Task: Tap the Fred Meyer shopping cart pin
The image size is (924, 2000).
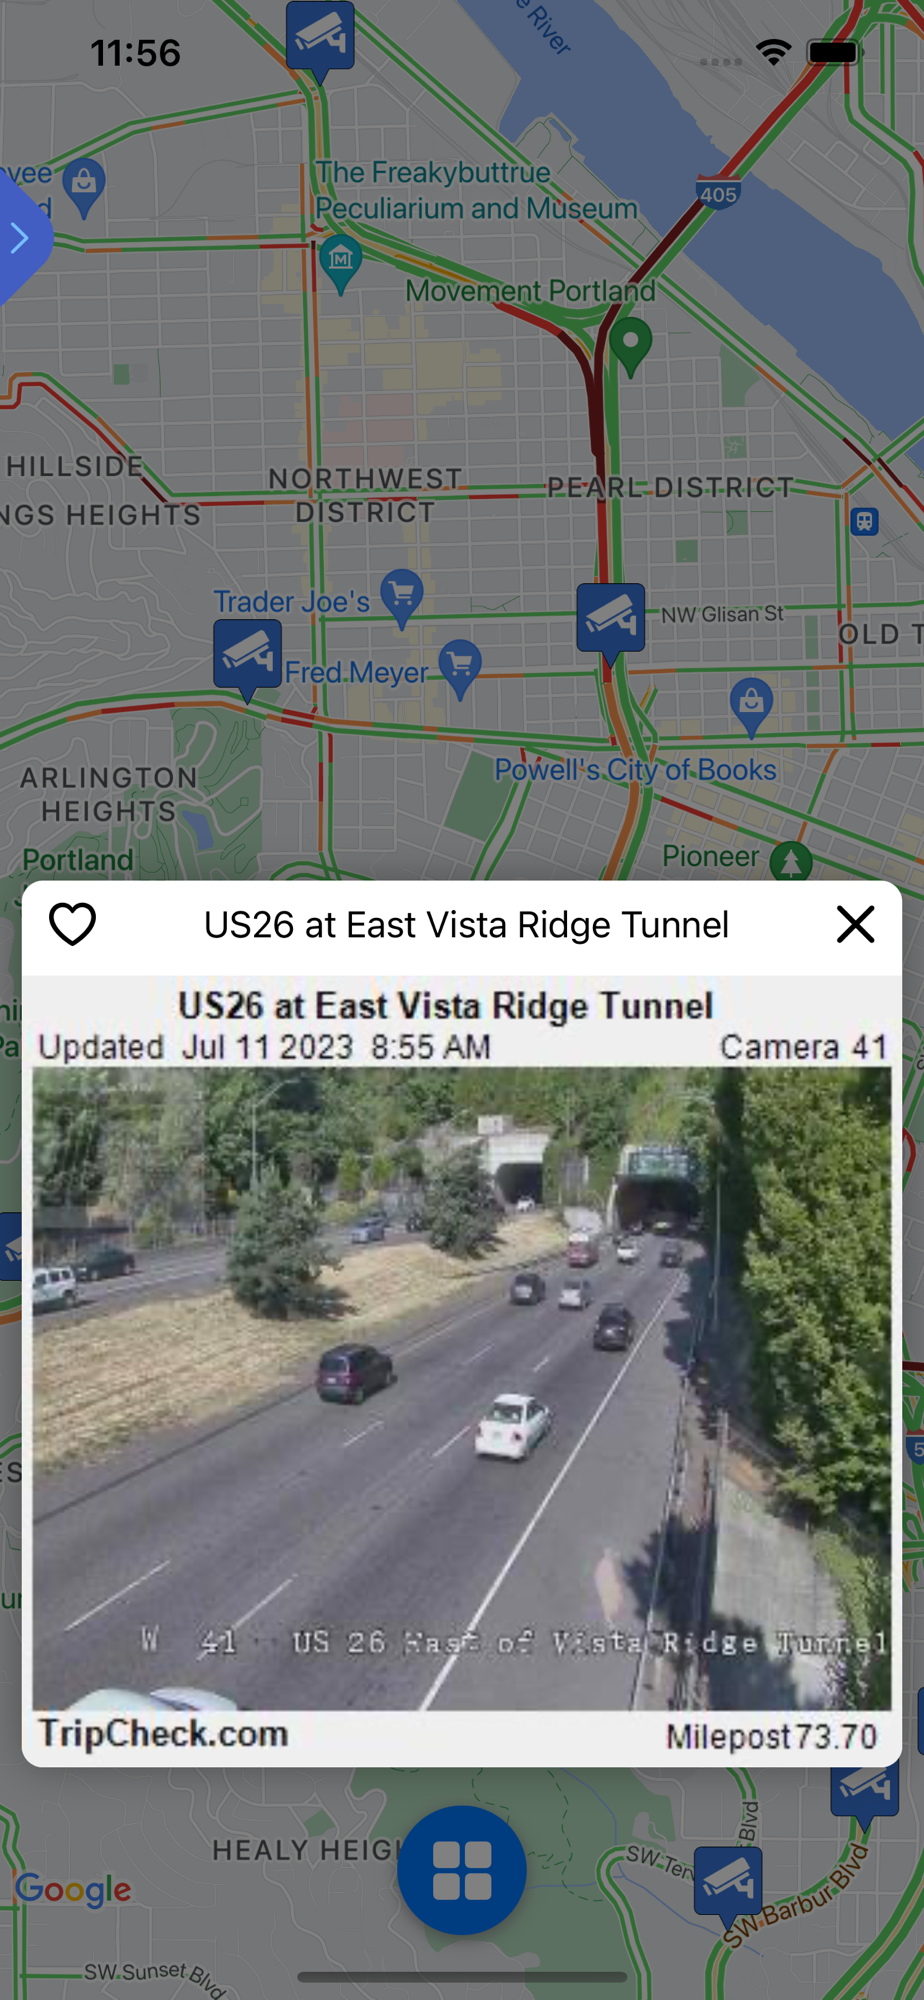Action: pyautogui.click(x=460, y=667)
